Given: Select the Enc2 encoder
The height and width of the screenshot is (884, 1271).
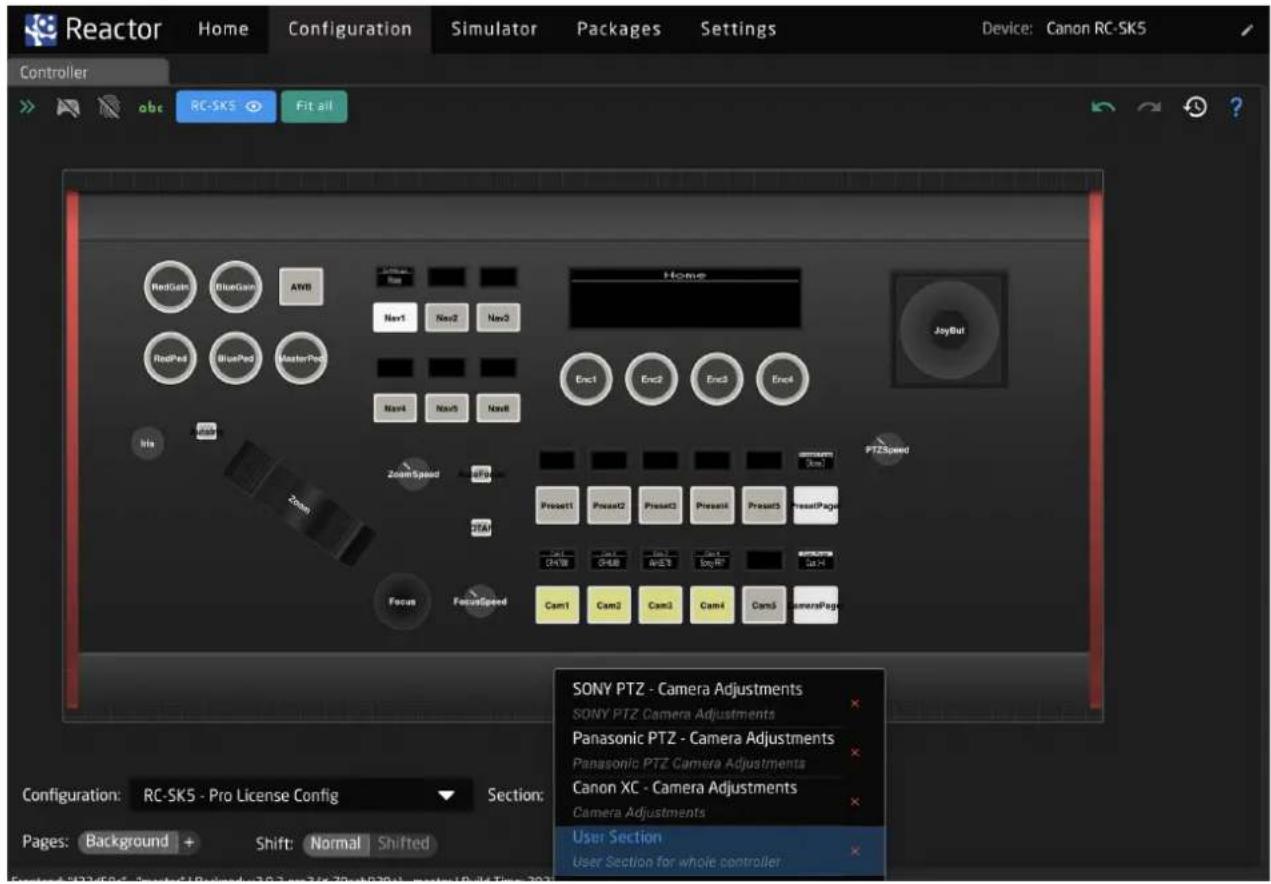Looking at the screenshot, I should click(651, 379).
